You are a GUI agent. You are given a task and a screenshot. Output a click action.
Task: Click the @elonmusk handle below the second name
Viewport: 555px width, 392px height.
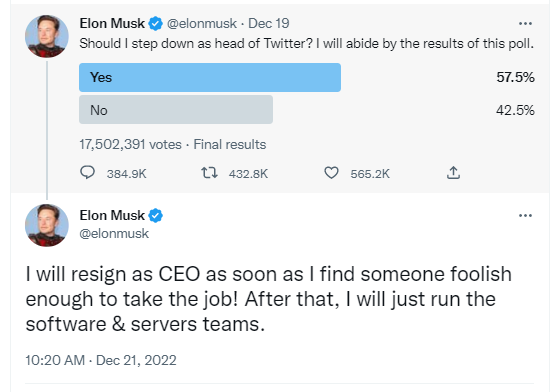click(114, 234)
